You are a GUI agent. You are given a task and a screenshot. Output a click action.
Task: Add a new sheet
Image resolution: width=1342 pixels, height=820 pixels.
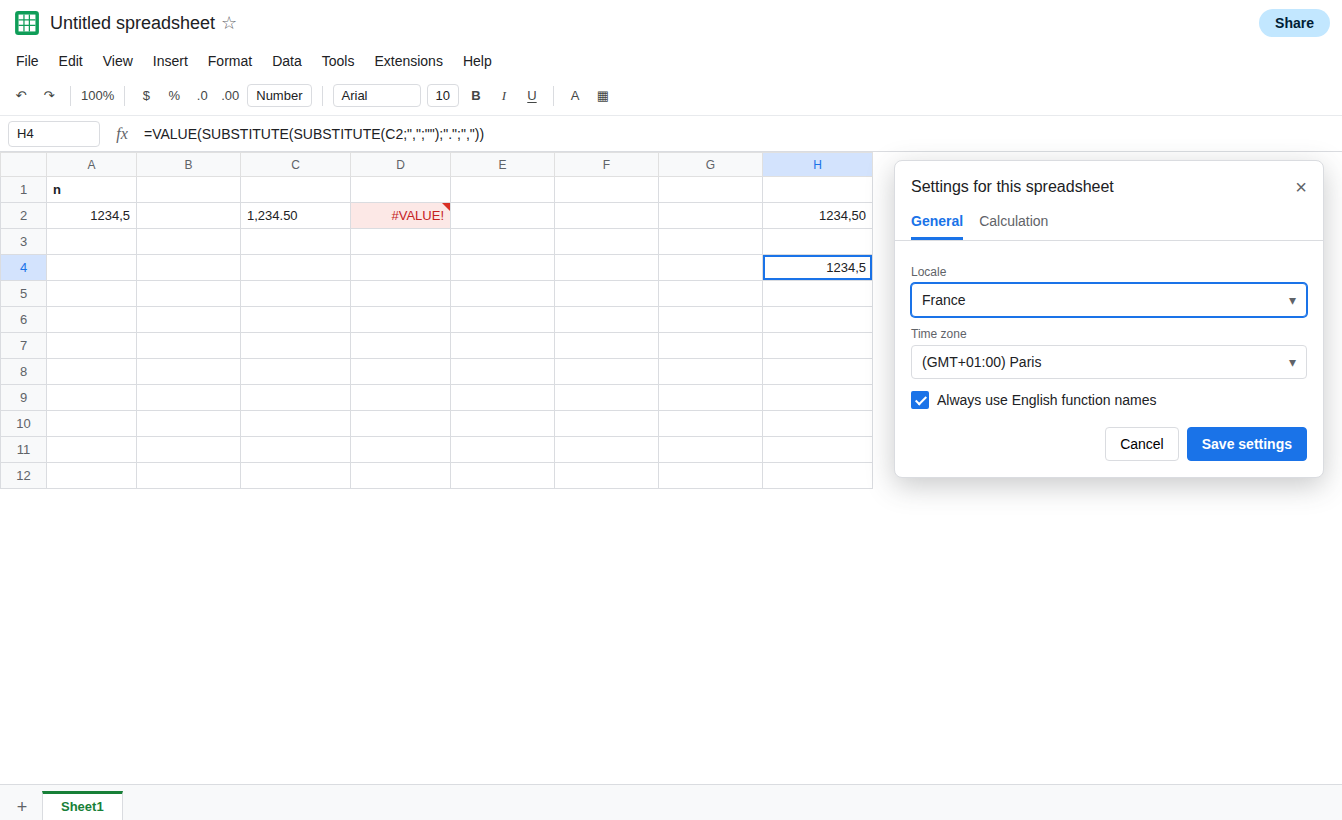(22, 806)
